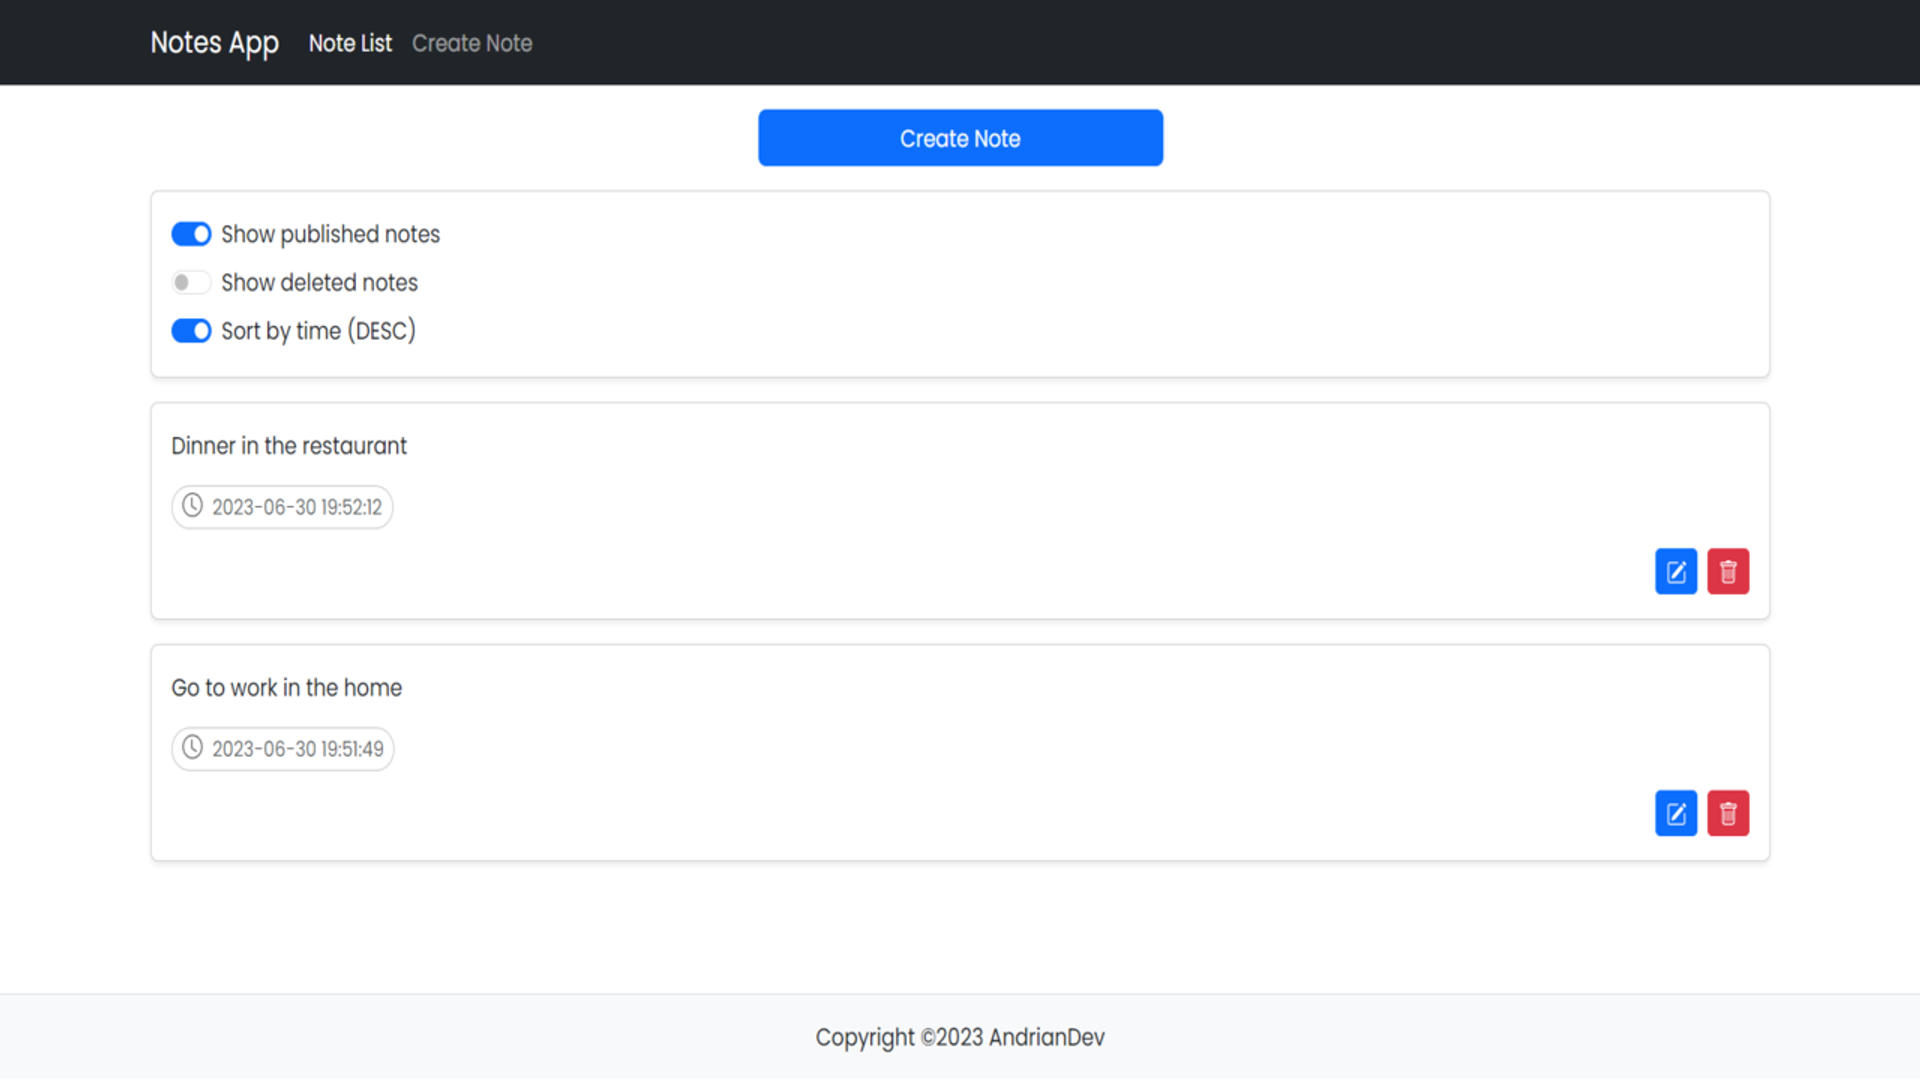Go to Create Note in navbar

(x=472, y=43)
